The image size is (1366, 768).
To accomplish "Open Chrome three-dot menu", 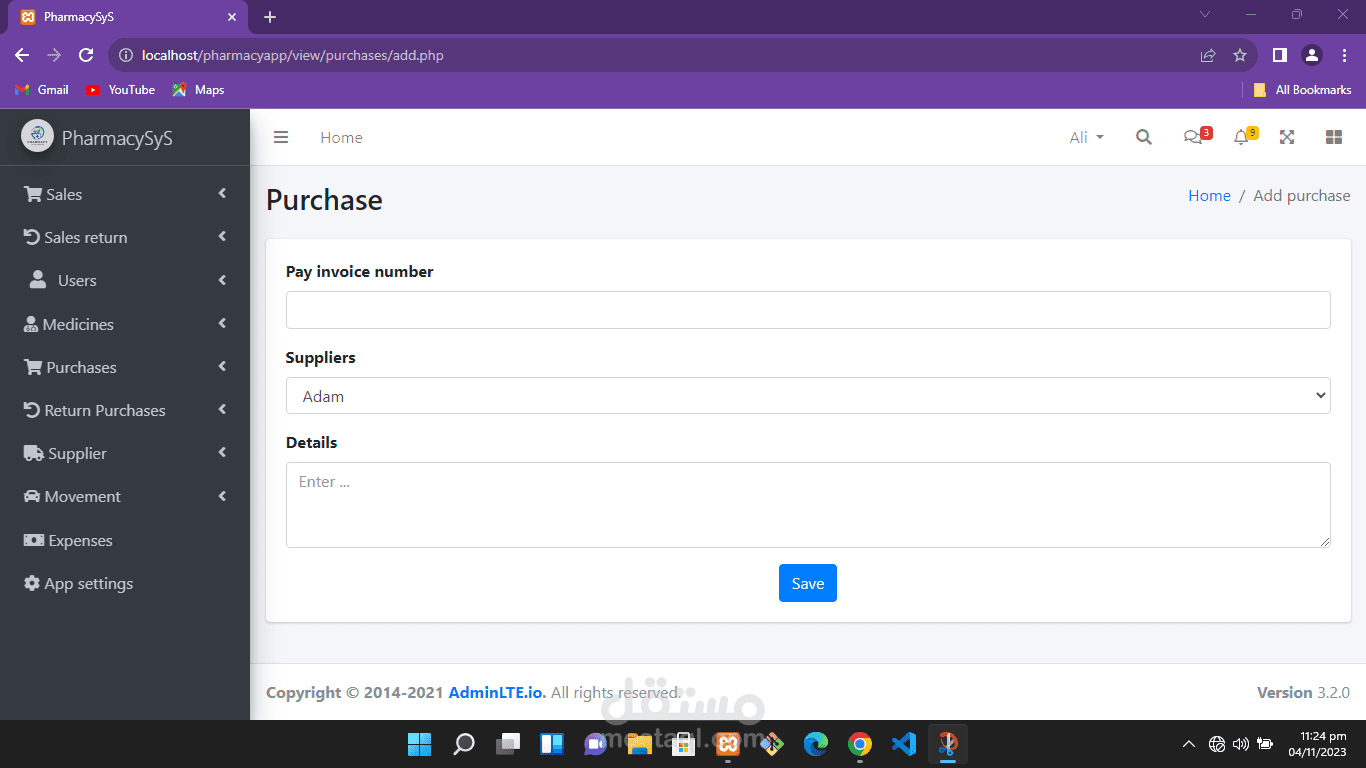I will 1344,55.
